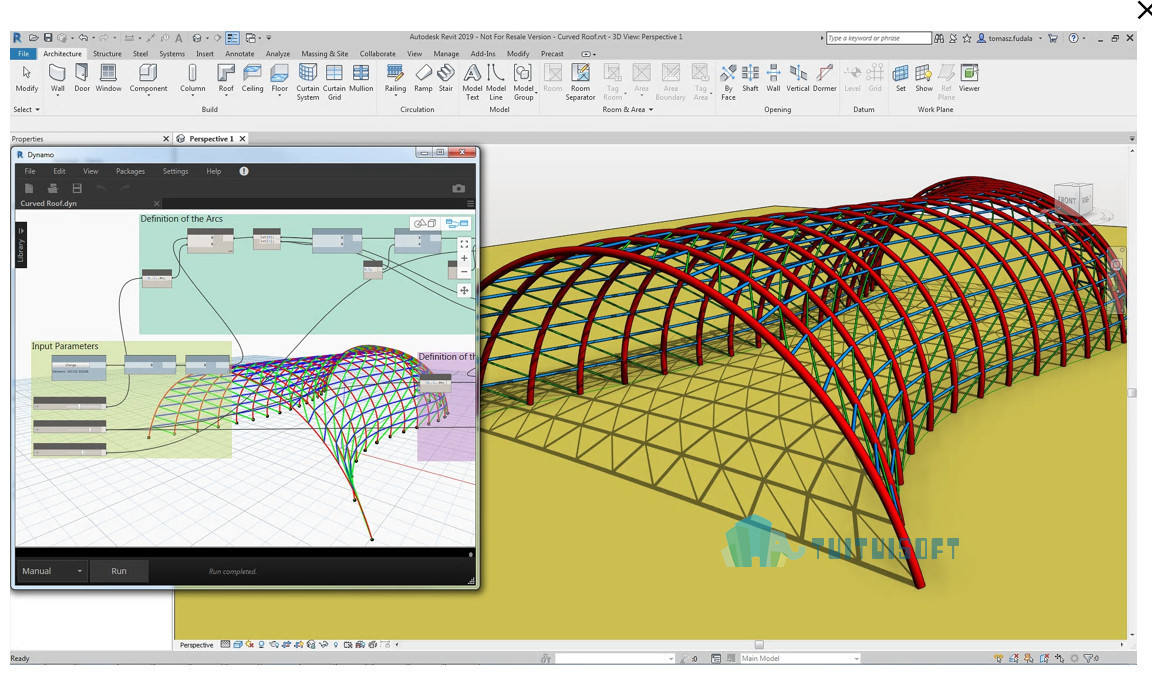This screenshot has width=1152, height=681.
Task: Open the Main Model workset dropdown
Action: coord(799,658)
